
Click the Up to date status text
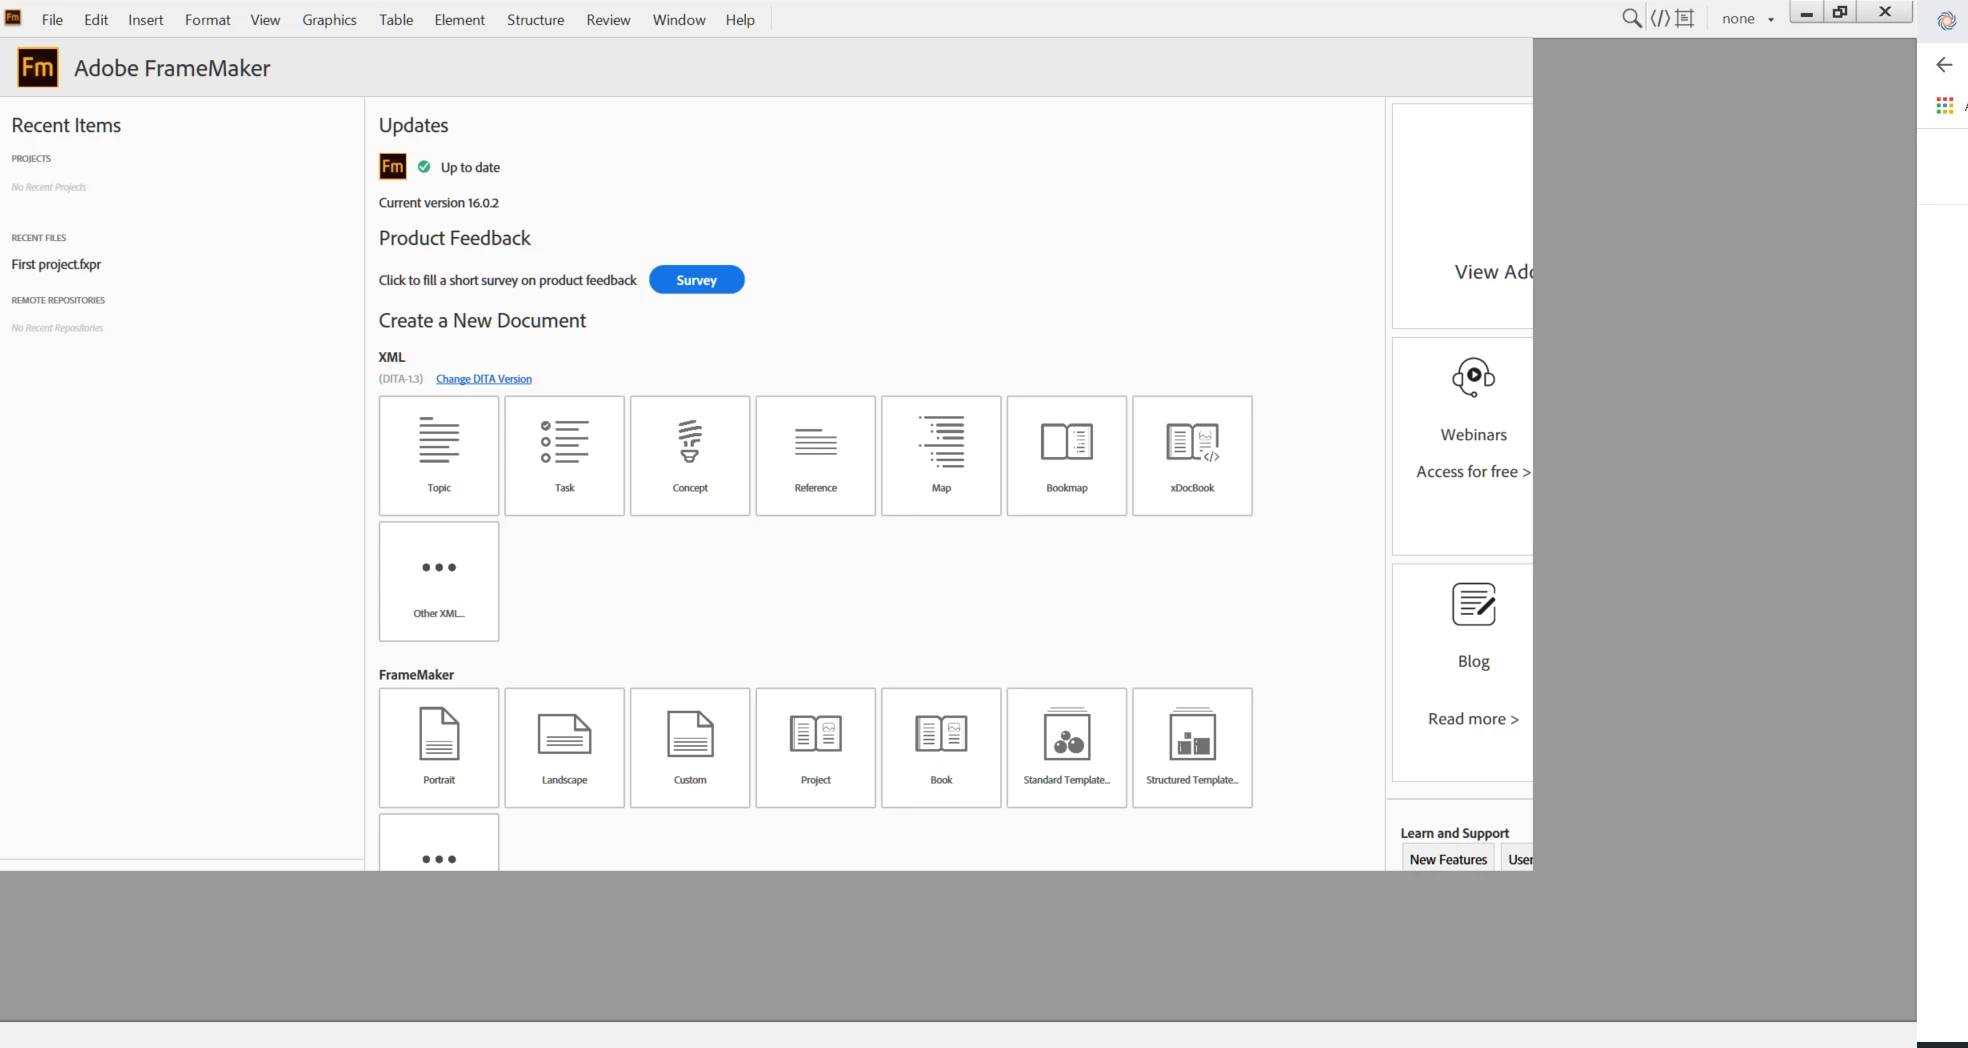coord(470,167)
